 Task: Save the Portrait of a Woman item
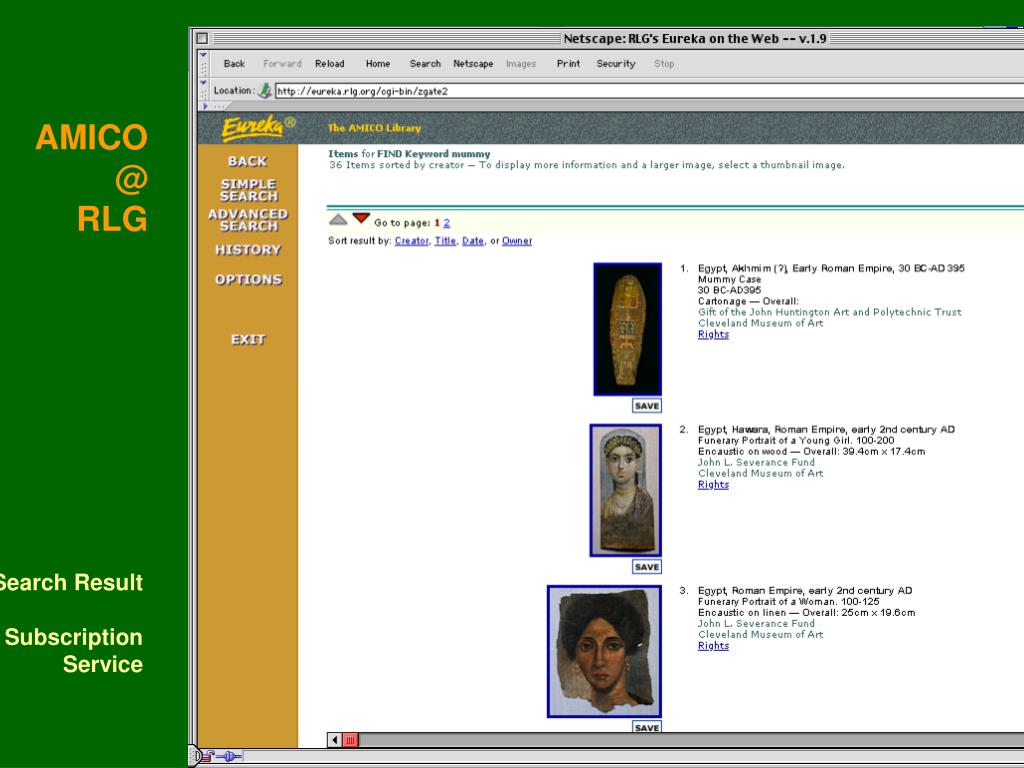pyautogui.click(x=647, y=727)
